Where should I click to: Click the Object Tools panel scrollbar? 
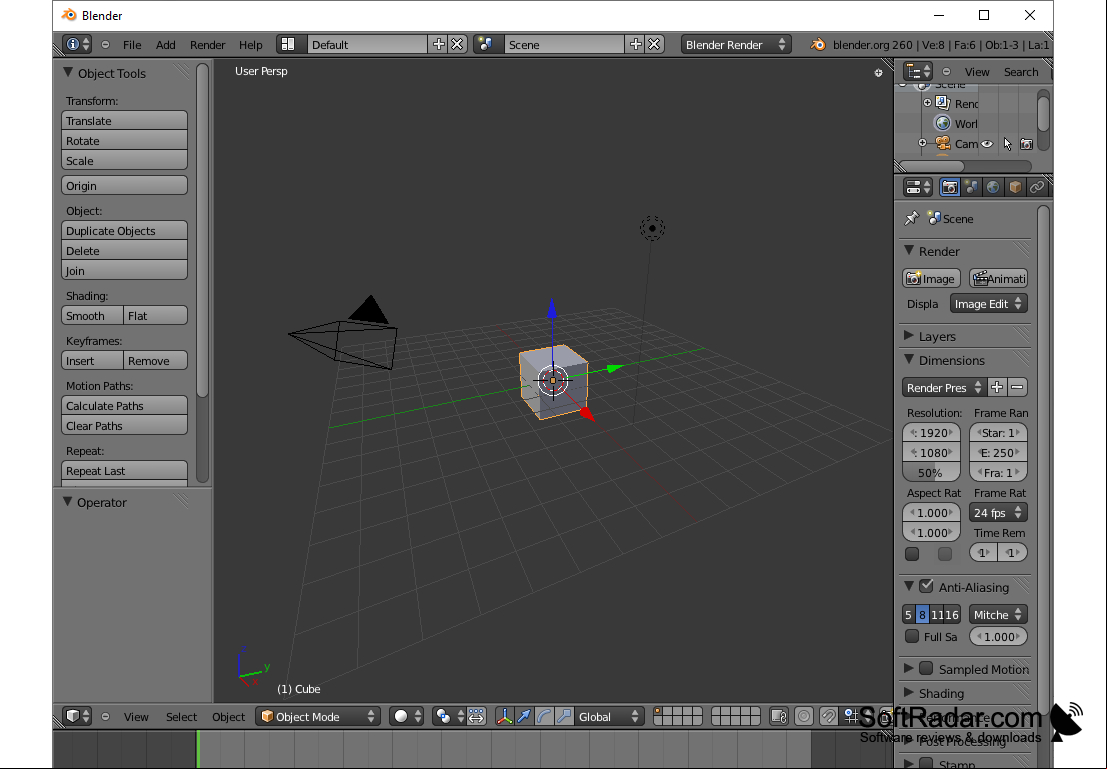(x=203, y=230)
